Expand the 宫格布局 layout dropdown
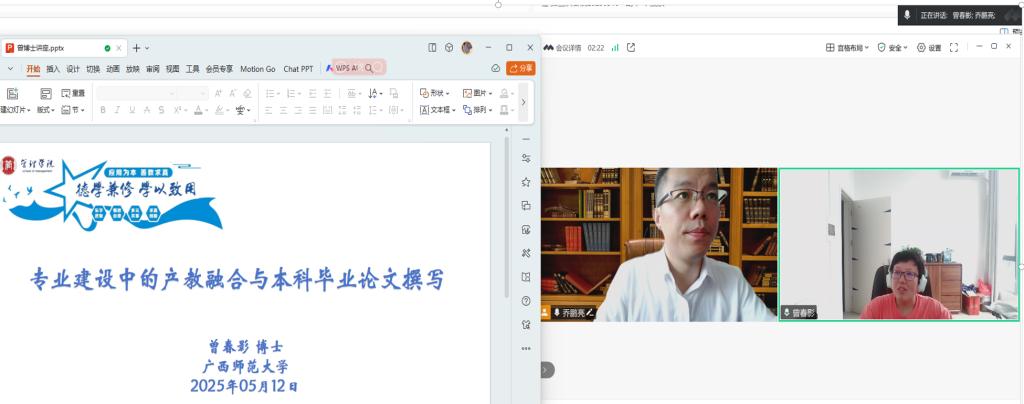 coord(847,47)
